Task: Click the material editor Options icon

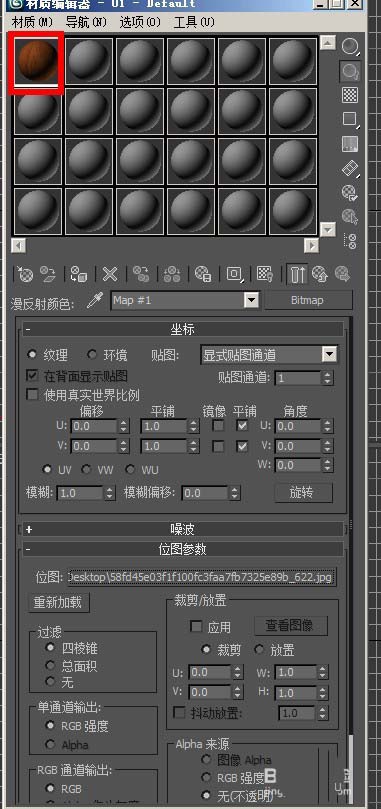Action: tap(351, 192)
